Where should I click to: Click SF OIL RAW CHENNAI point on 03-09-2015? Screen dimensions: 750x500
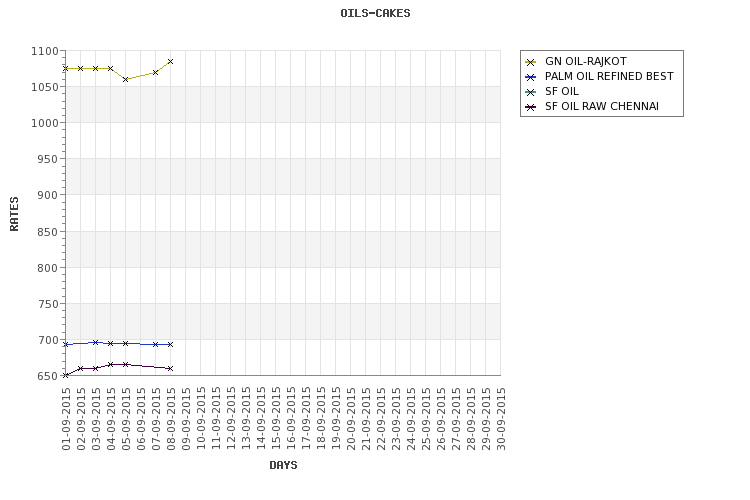point(95,368)
